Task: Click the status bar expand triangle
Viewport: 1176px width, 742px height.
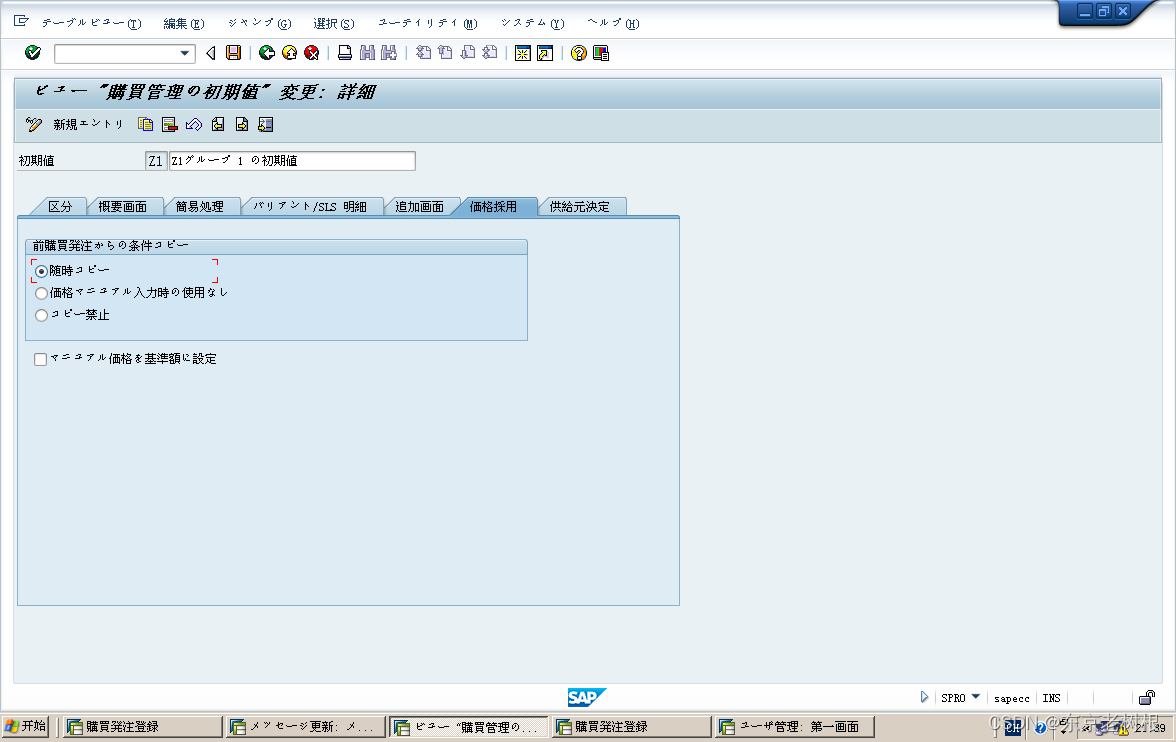Action: coord(925,697)
